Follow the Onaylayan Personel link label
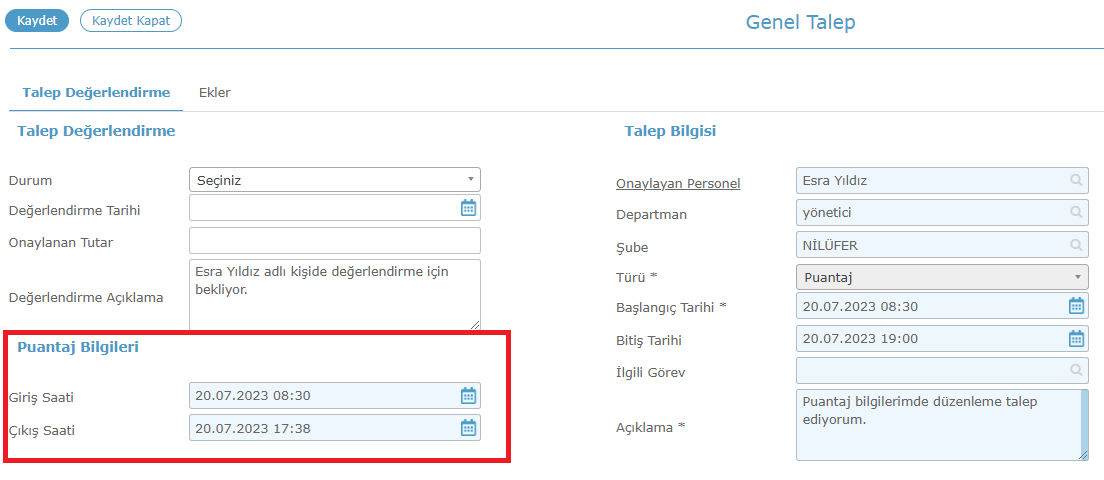Image resolution: width=1104 pixels, height=480 pixels. coord(678,184)
